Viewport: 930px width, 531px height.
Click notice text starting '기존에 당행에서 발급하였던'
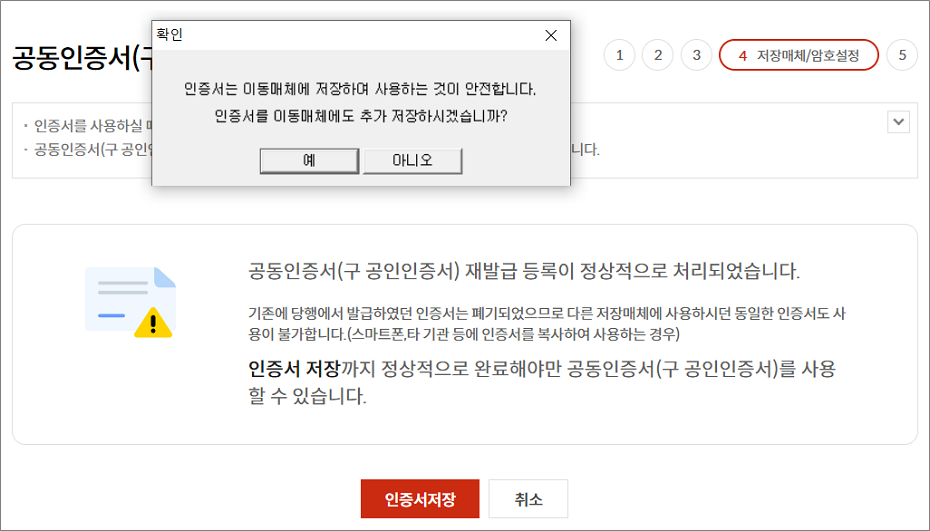[546, 323]
